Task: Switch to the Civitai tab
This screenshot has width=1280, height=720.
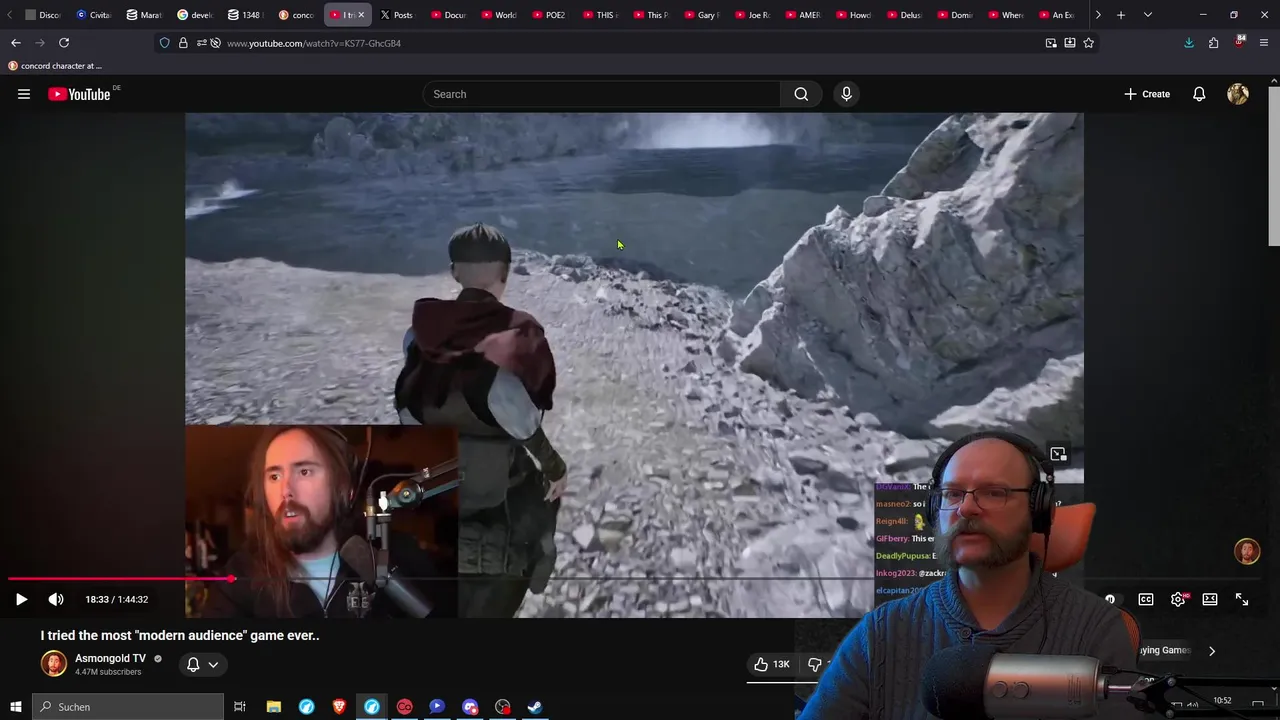Action: (x=93, y=15)
